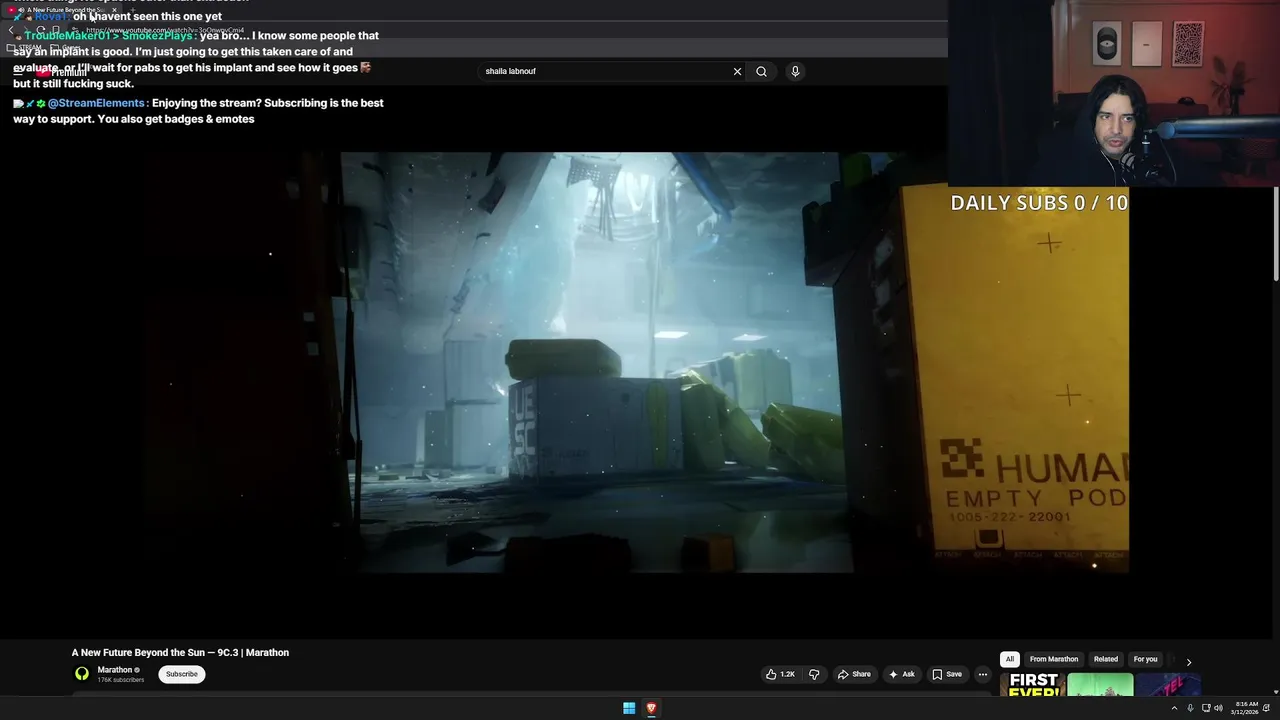
Task: Expand hidden system tray icons chevron
Action: tap(1174, 708)
